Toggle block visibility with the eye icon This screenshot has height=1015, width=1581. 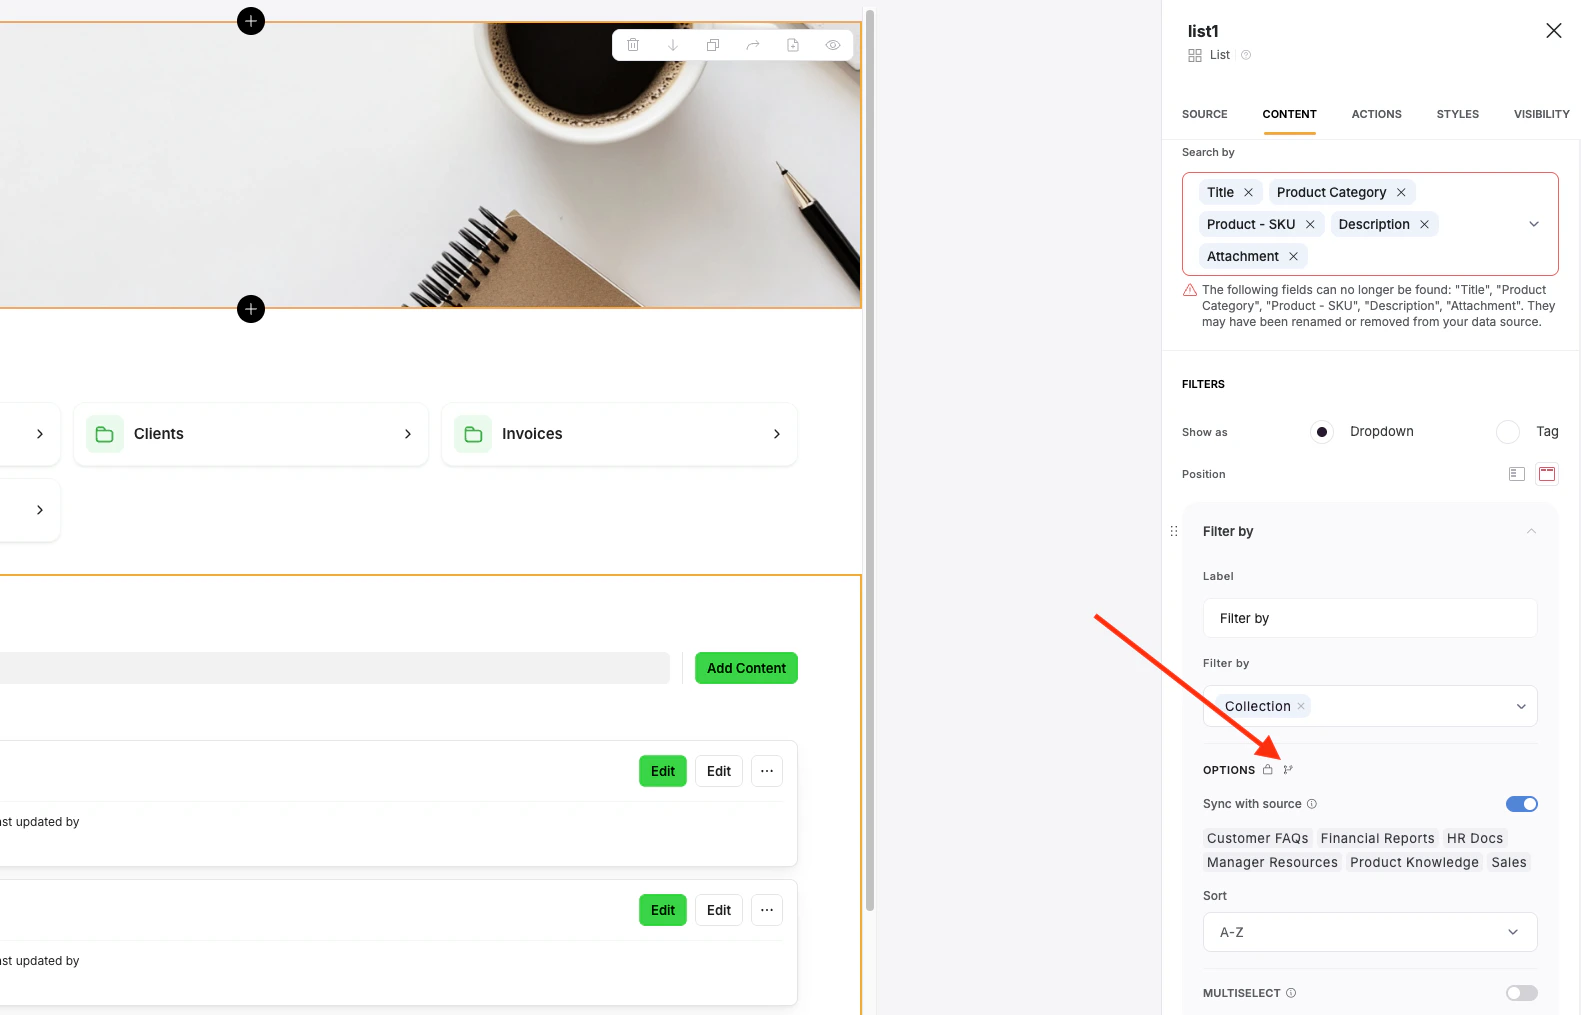click(x=833, y=45)
